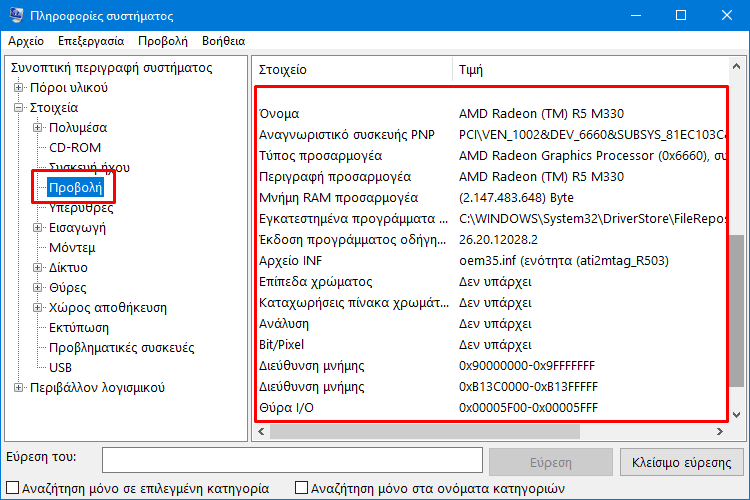Select the Τύπος προσαρμογέα row
Screen dimensions: 750x500
coord(492,156)
